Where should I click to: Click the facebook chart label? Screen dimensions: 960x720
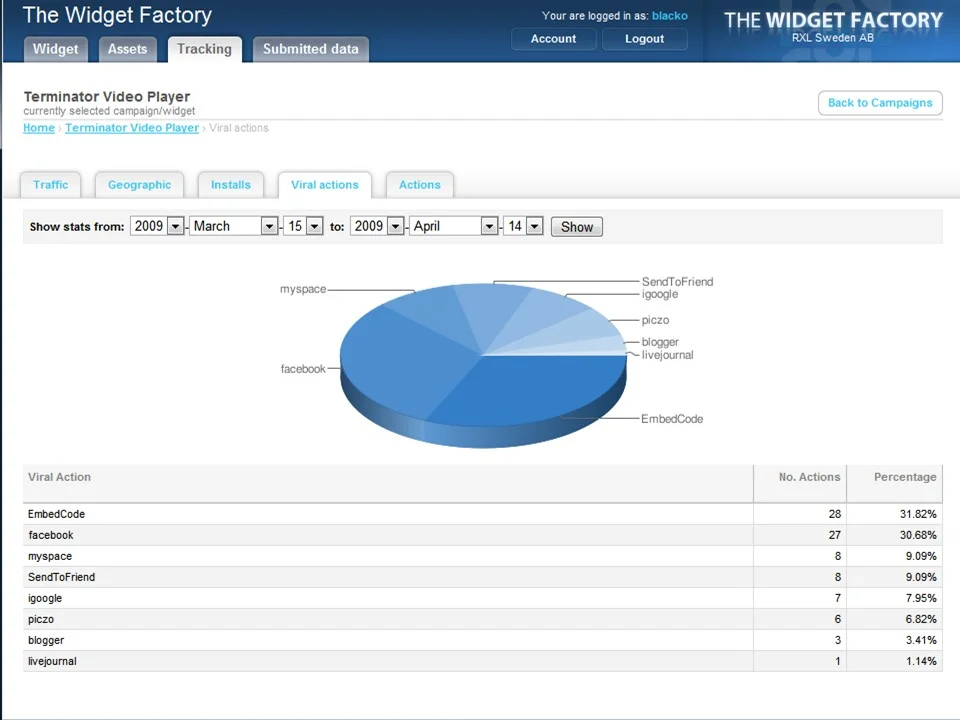[x=303, y=369]
